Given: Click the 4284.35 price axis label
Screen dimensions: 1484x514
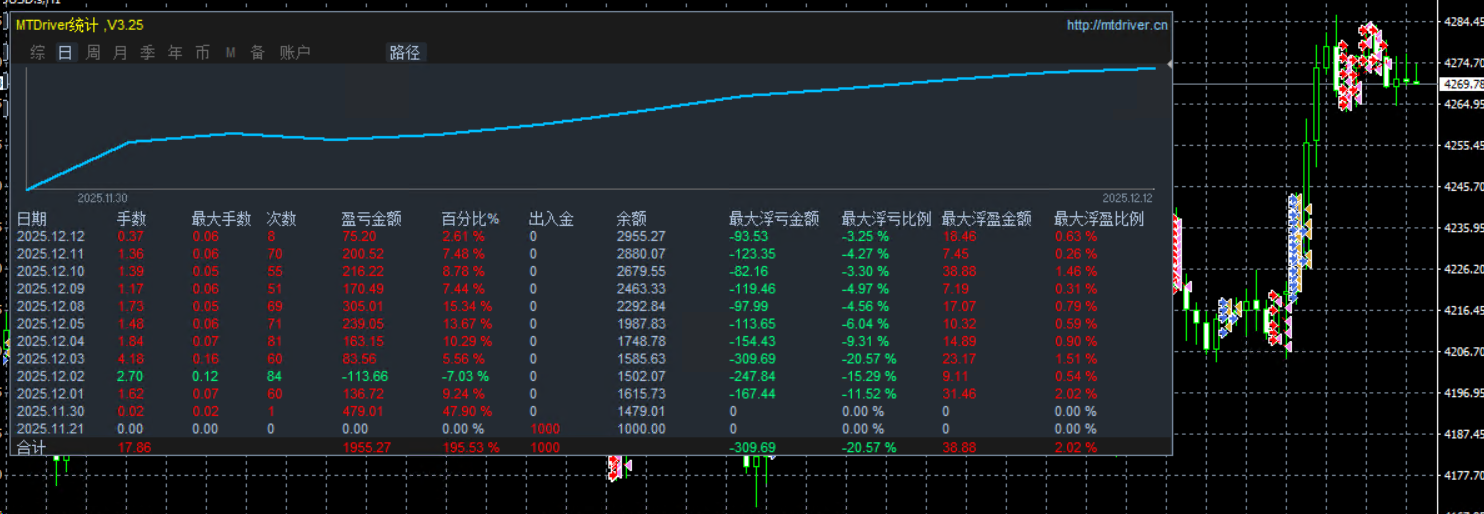Looking at the screenshot, I should 1462,21.
